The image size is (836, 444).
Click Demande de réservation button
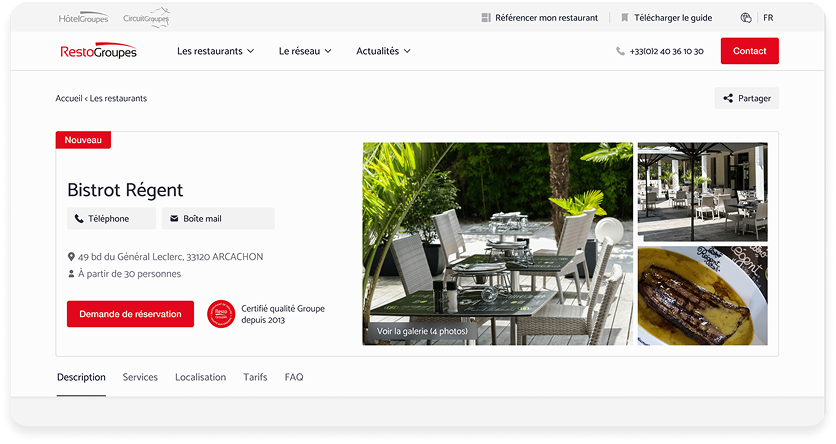tap(130, 314)
